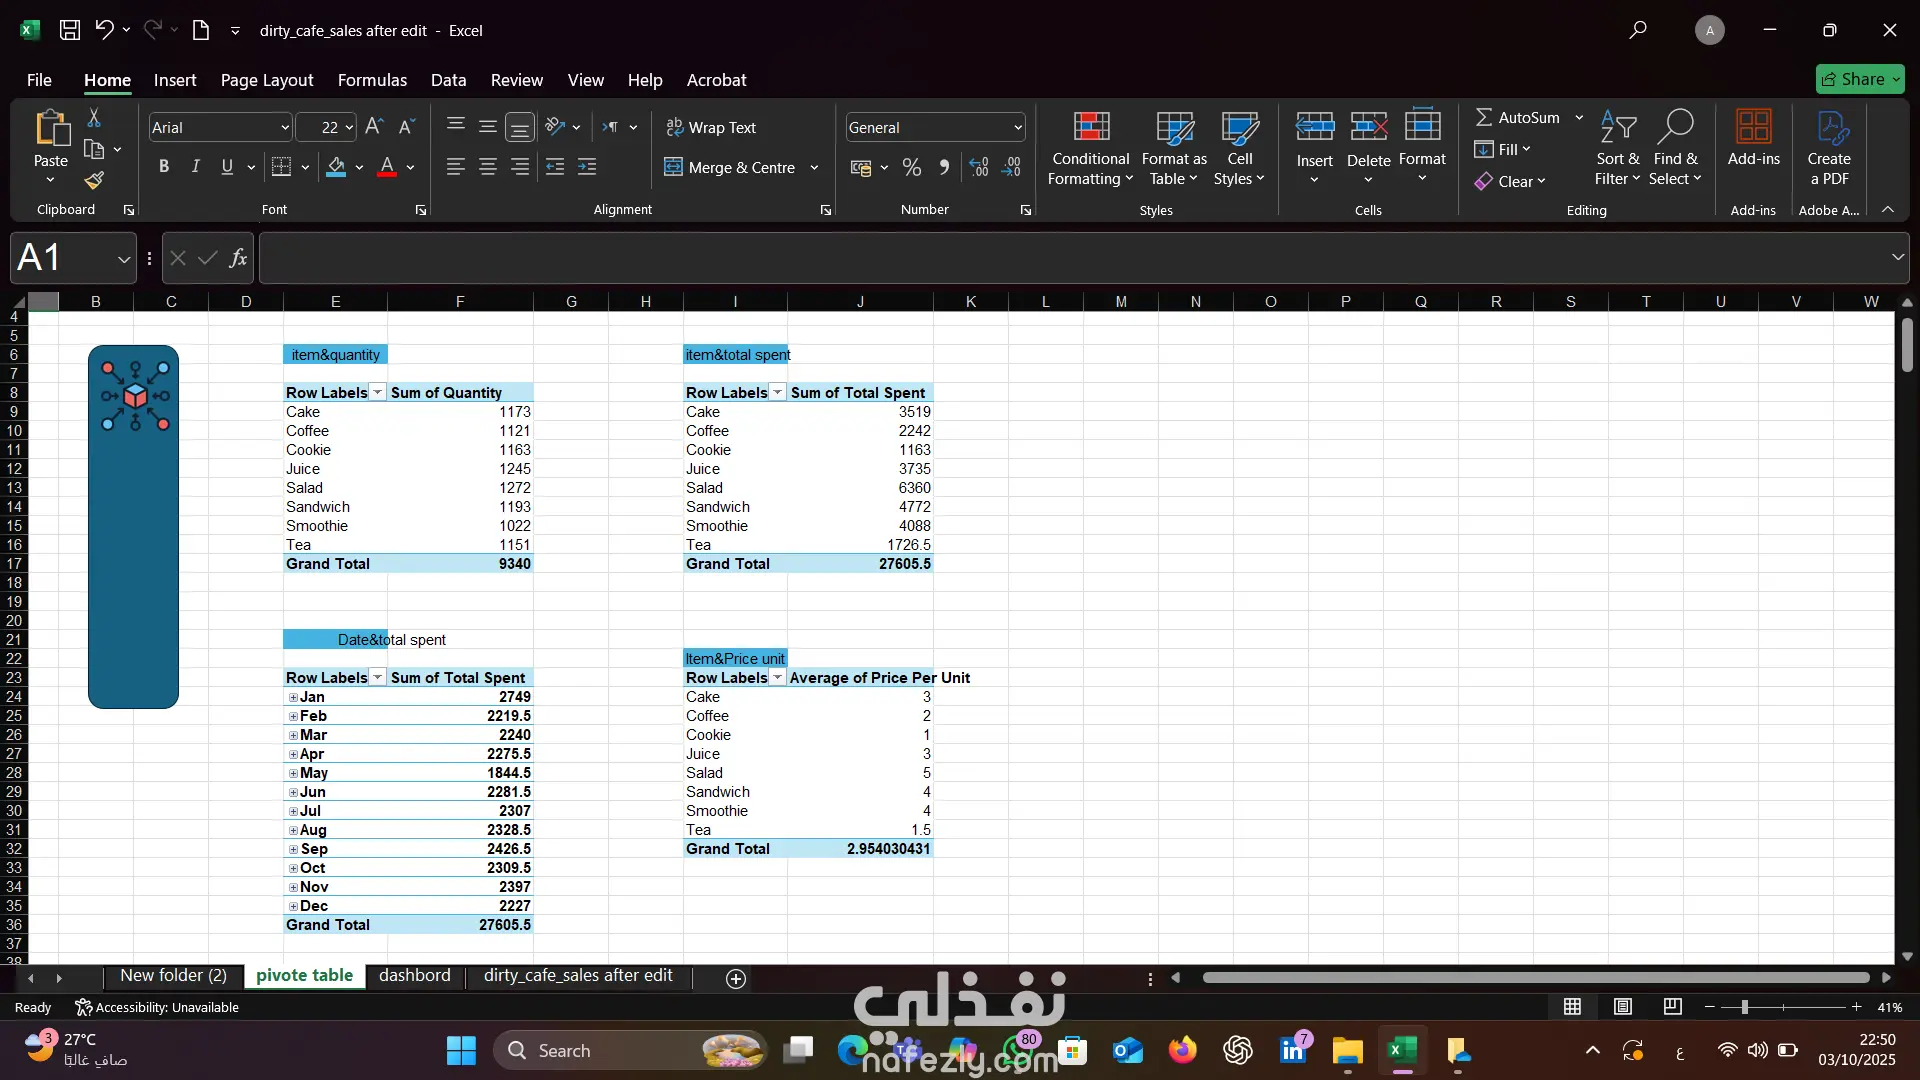This screenshot has height=1080, width=1920.
Task: Open the dirty_cafe_sales after edit sheet tab
Action: coord(578,976)
